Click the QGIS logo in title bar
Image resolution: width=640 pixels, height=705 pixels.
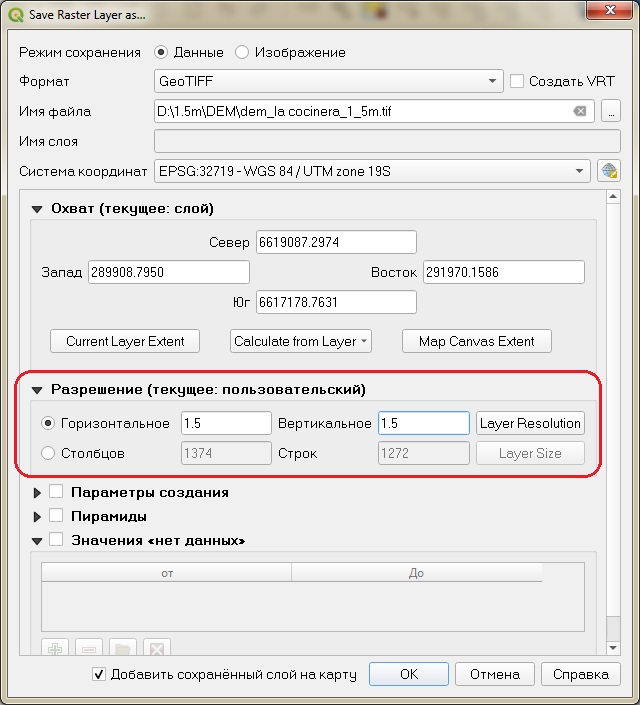(16, 15)
